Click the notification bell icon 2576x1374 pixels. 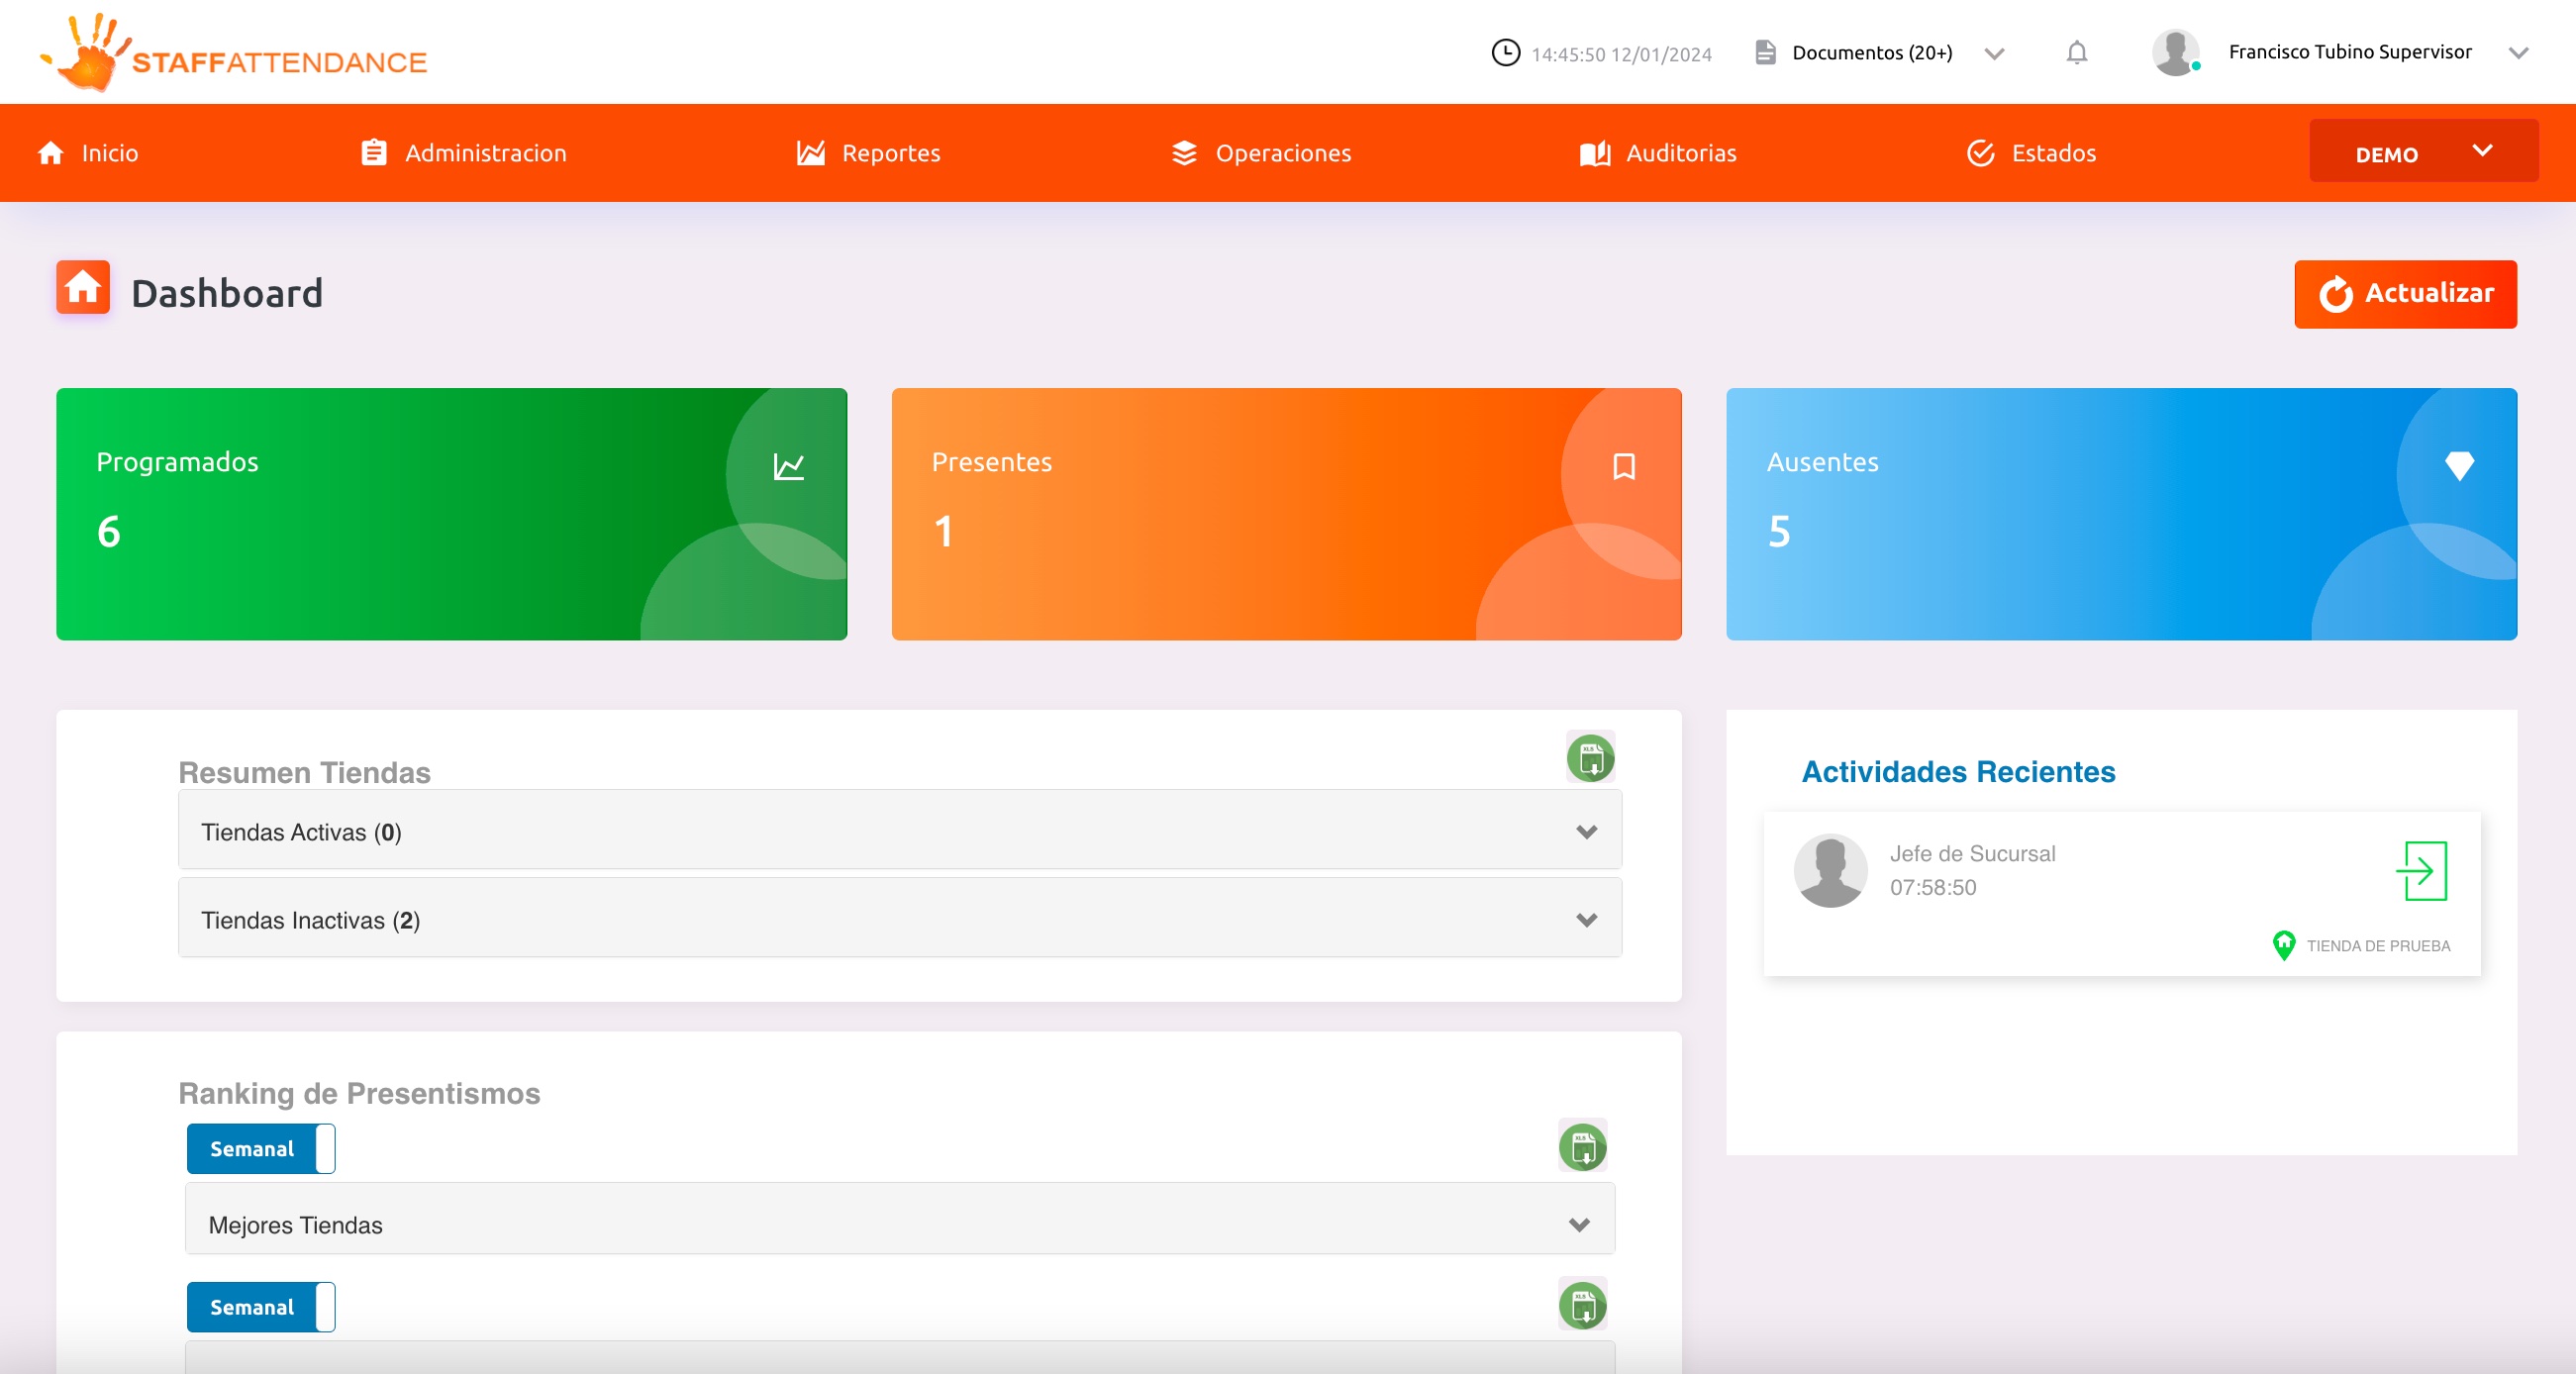pos(2076,52)
